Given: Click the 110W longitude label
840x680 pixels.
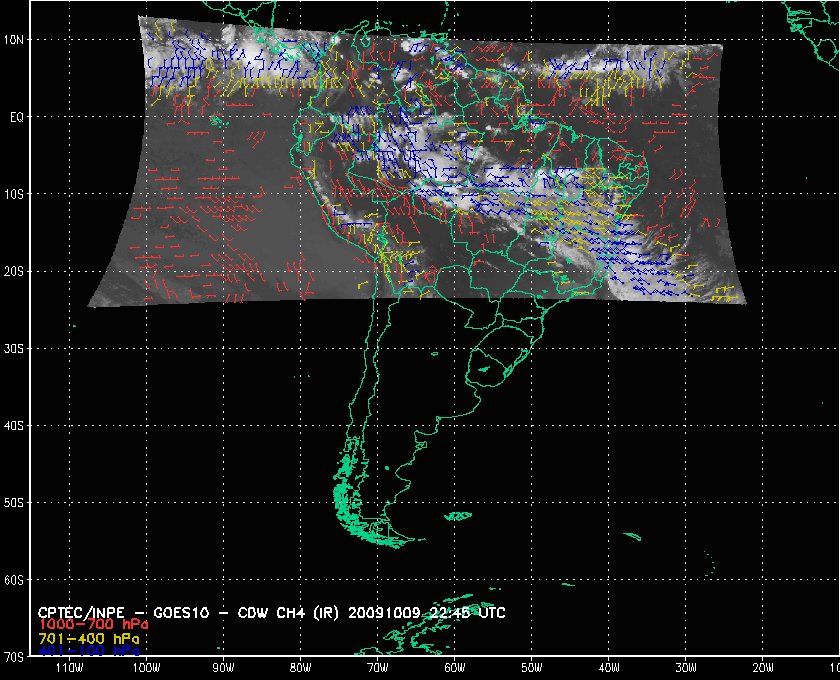Looking at the screenshot, I should pos(69,667).
